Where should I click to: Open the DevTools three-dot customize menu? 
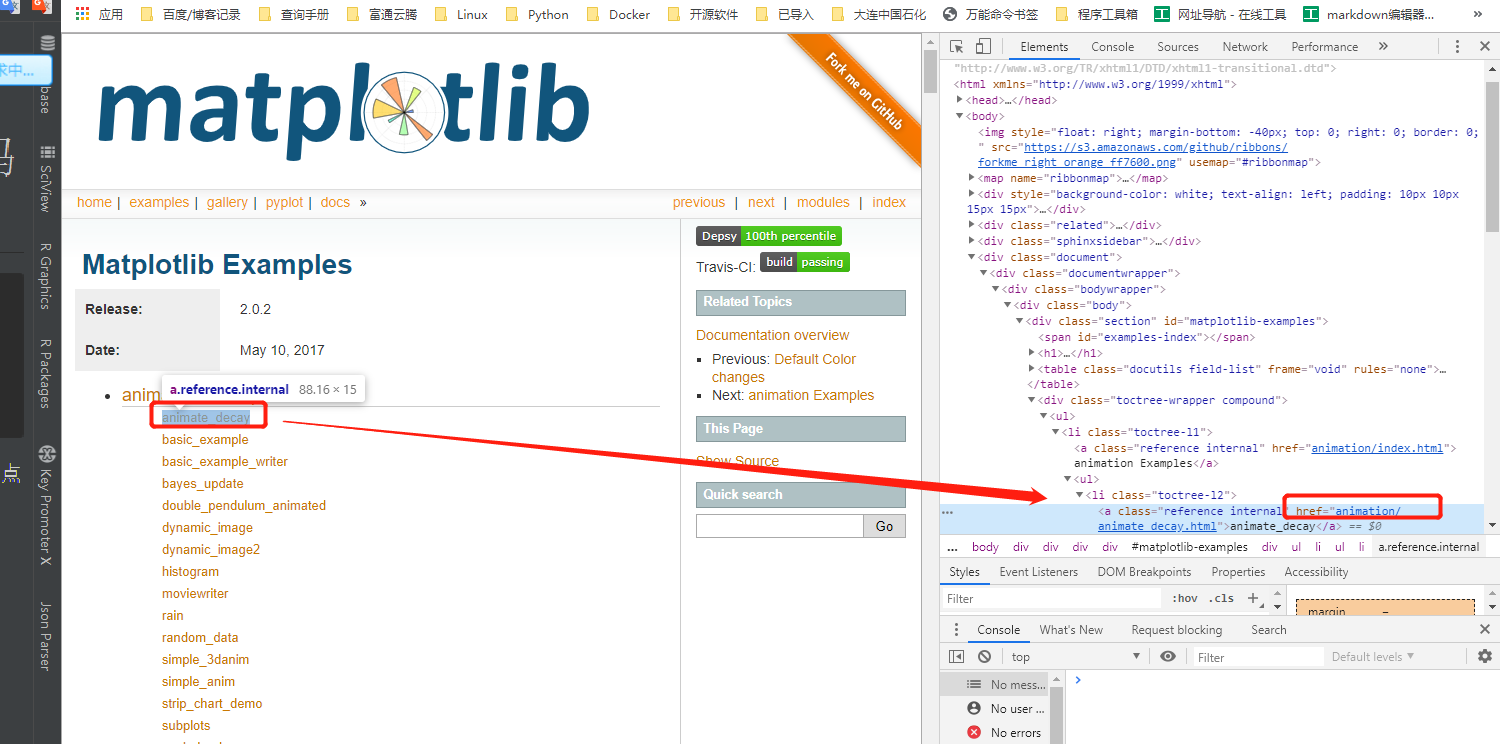1457,47
